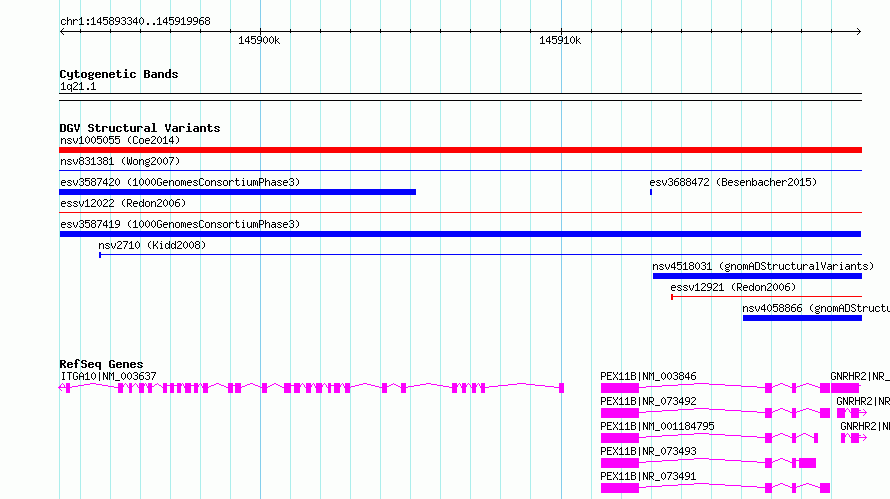Click the nsv4518031 gnomAD variant label

pos(763,266)
